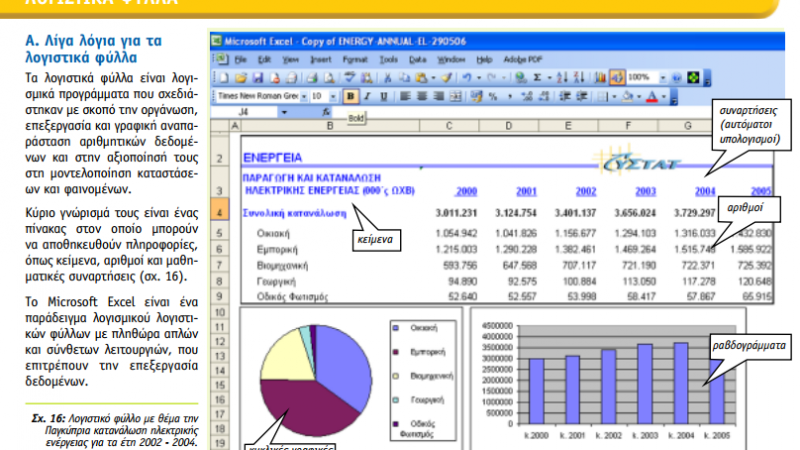Sort ascending with the A-Z icon

tap(562, 78)
